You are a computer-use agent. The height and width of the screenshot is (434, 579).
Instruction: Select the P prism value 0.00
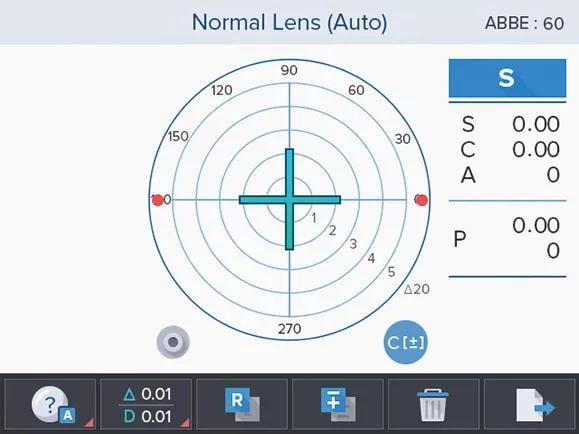pos(535,225)
